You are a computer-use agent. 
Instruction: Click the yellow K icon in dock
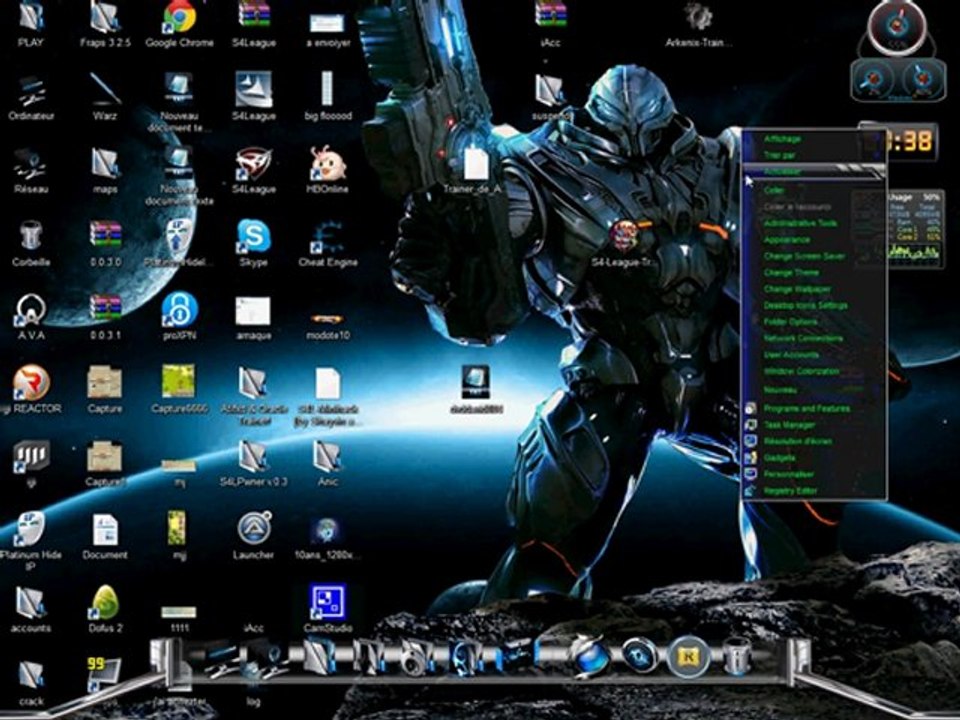point(688,656)
